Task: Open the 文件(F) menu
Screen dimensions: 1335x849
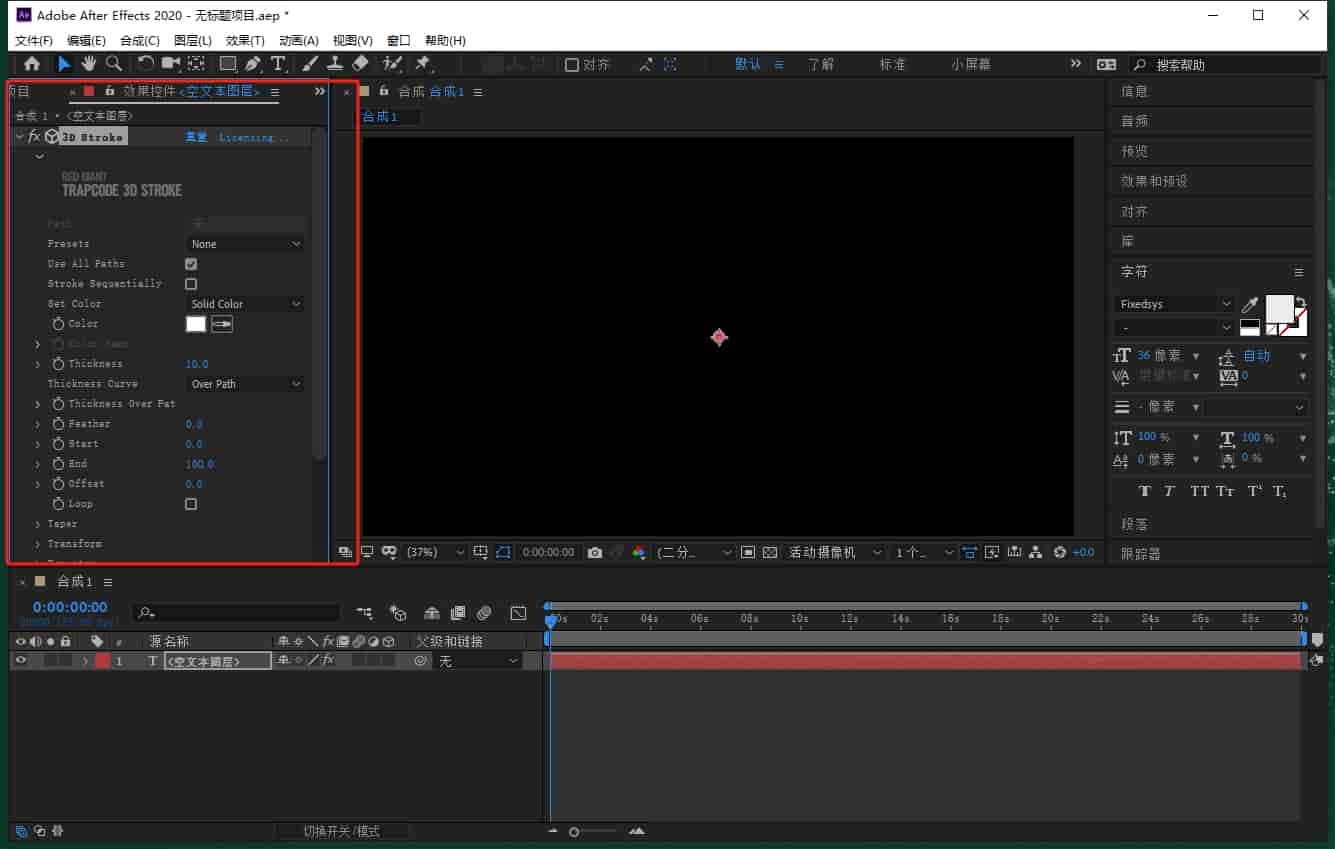Action: tap(34, 40)
